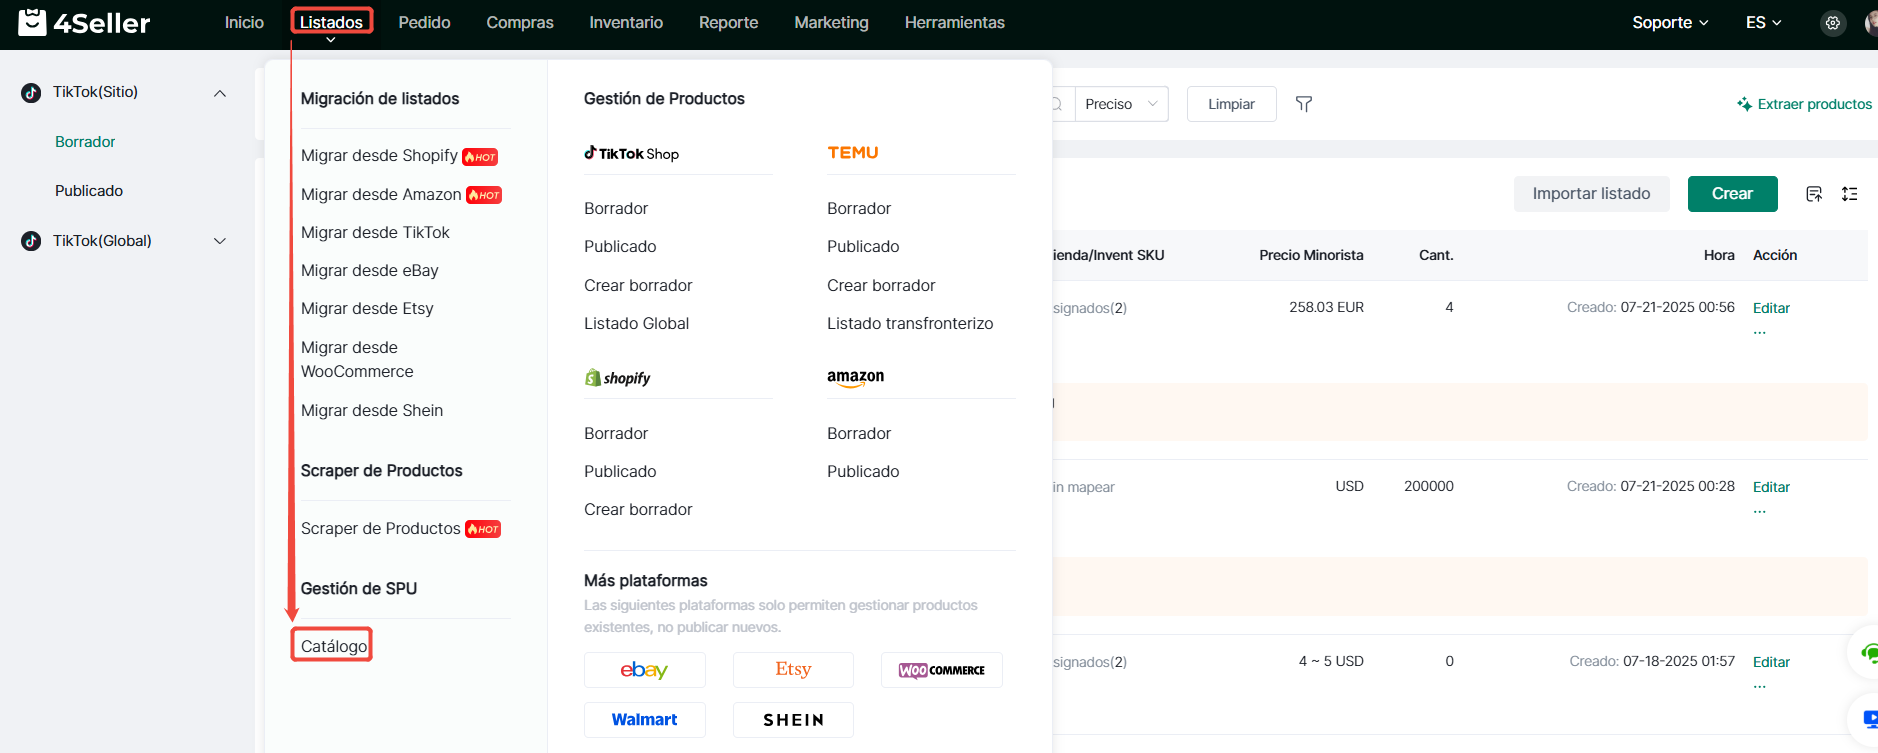Screen dimensions: 1878x753
Task: Open the Preciso match dropdown
Action: 1121,104
